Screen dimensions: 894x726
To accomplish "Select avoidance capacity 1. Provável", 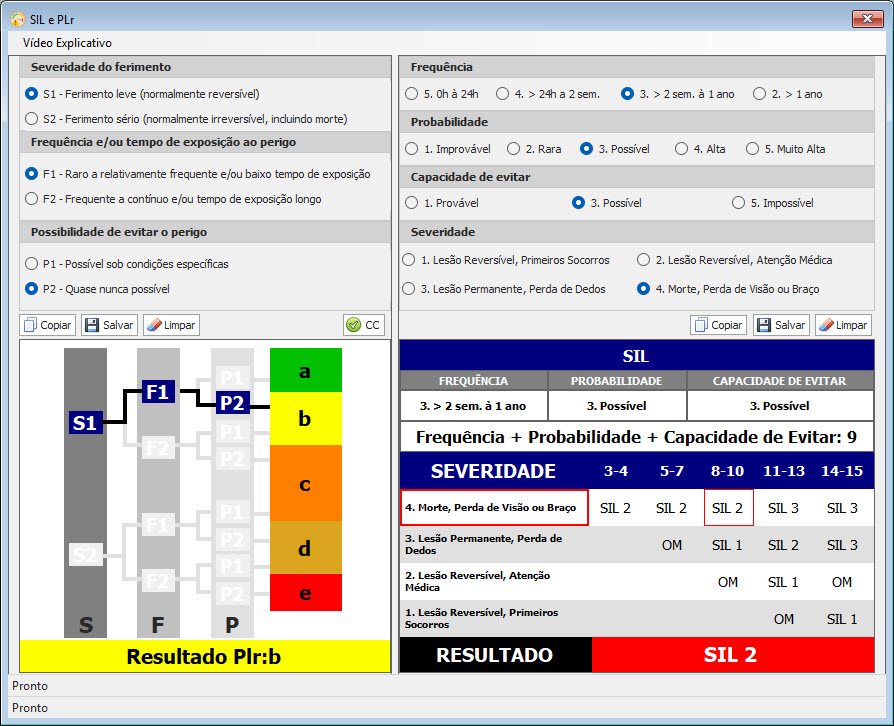I will click(x=442, y=203).
